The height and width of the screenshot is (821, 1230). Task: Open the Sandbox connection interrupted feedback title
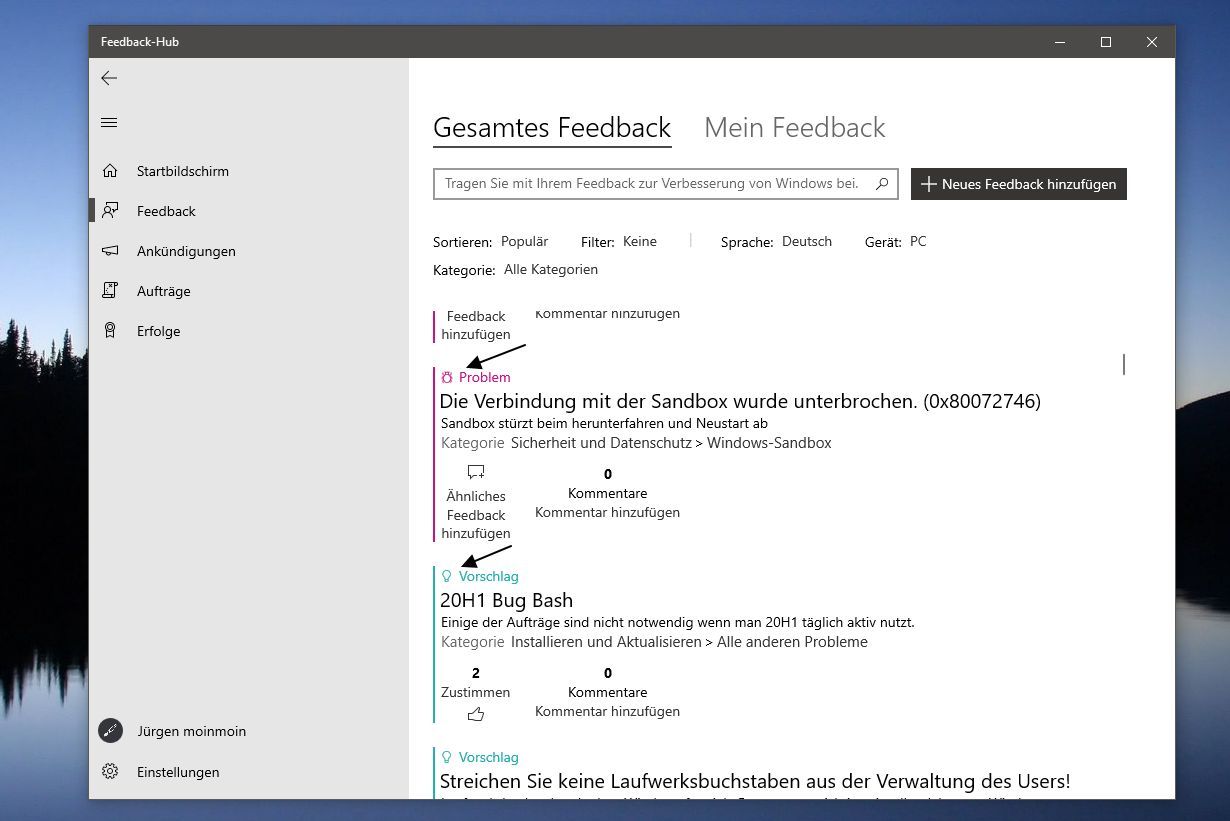[x=740, y=401]
